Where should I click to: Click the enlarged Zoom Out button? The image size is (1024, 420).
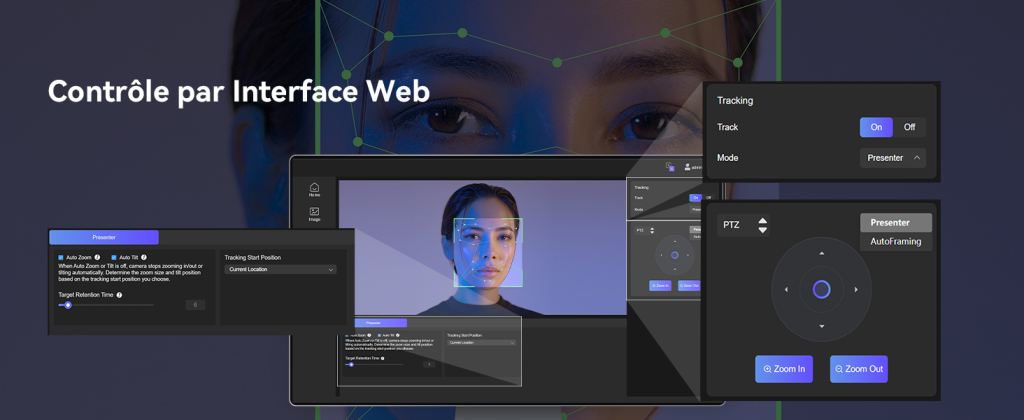tap(859, 369)
